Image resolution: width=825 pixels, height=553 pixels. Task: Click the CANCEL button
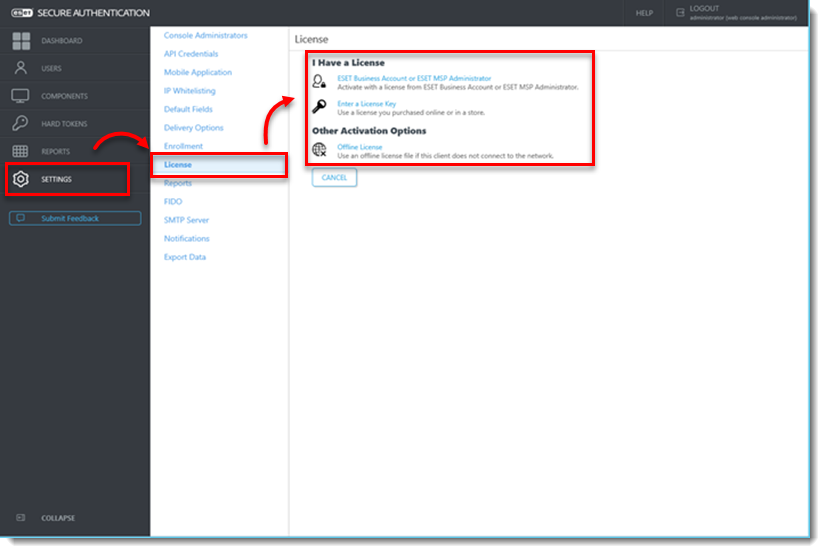334,177
